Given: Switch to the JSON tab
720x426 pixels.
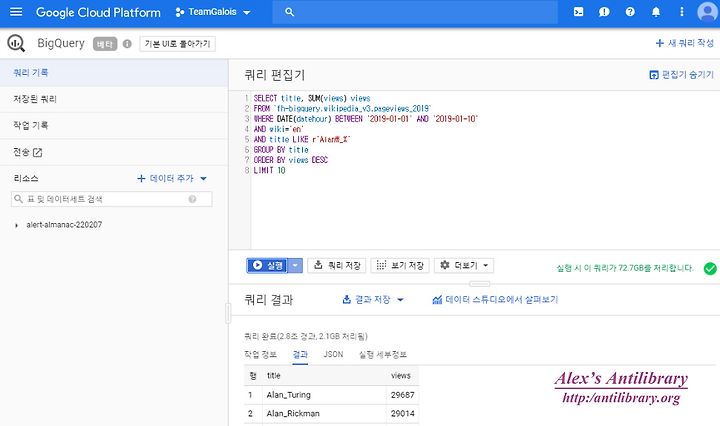Looking at the screenshot, I should [x=333, y=354].
